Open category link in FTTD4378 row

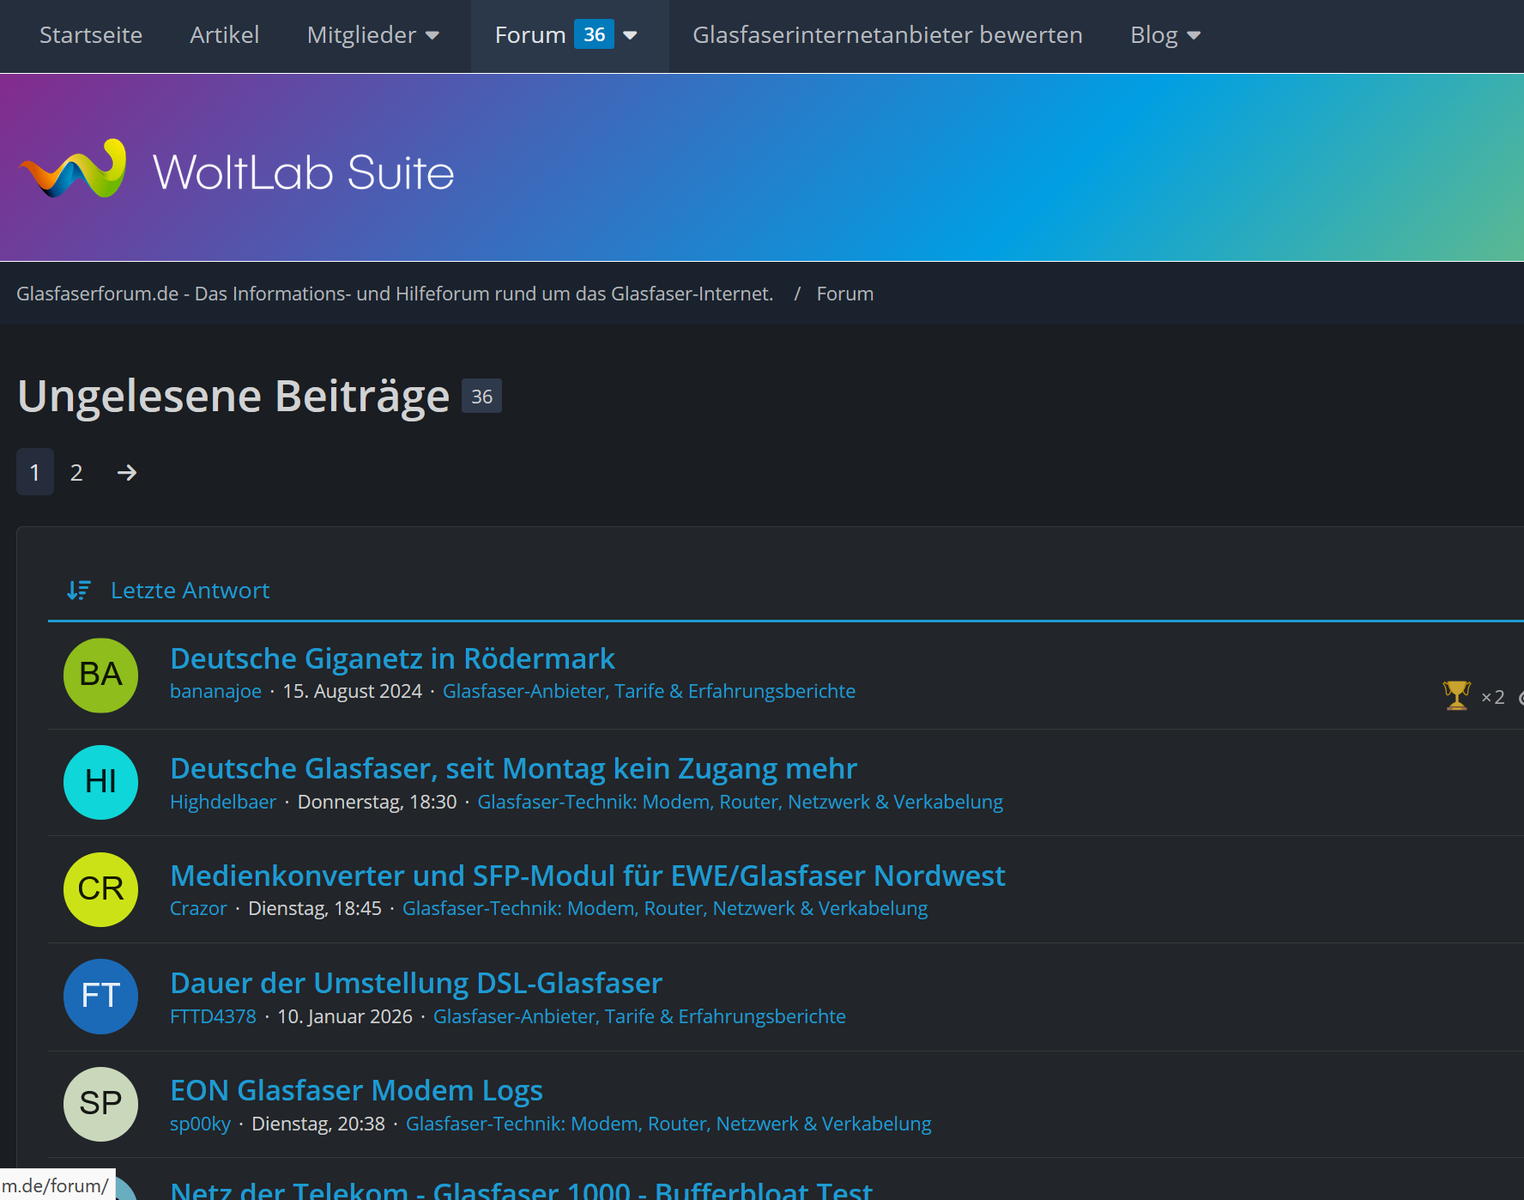click(639, 1016)
